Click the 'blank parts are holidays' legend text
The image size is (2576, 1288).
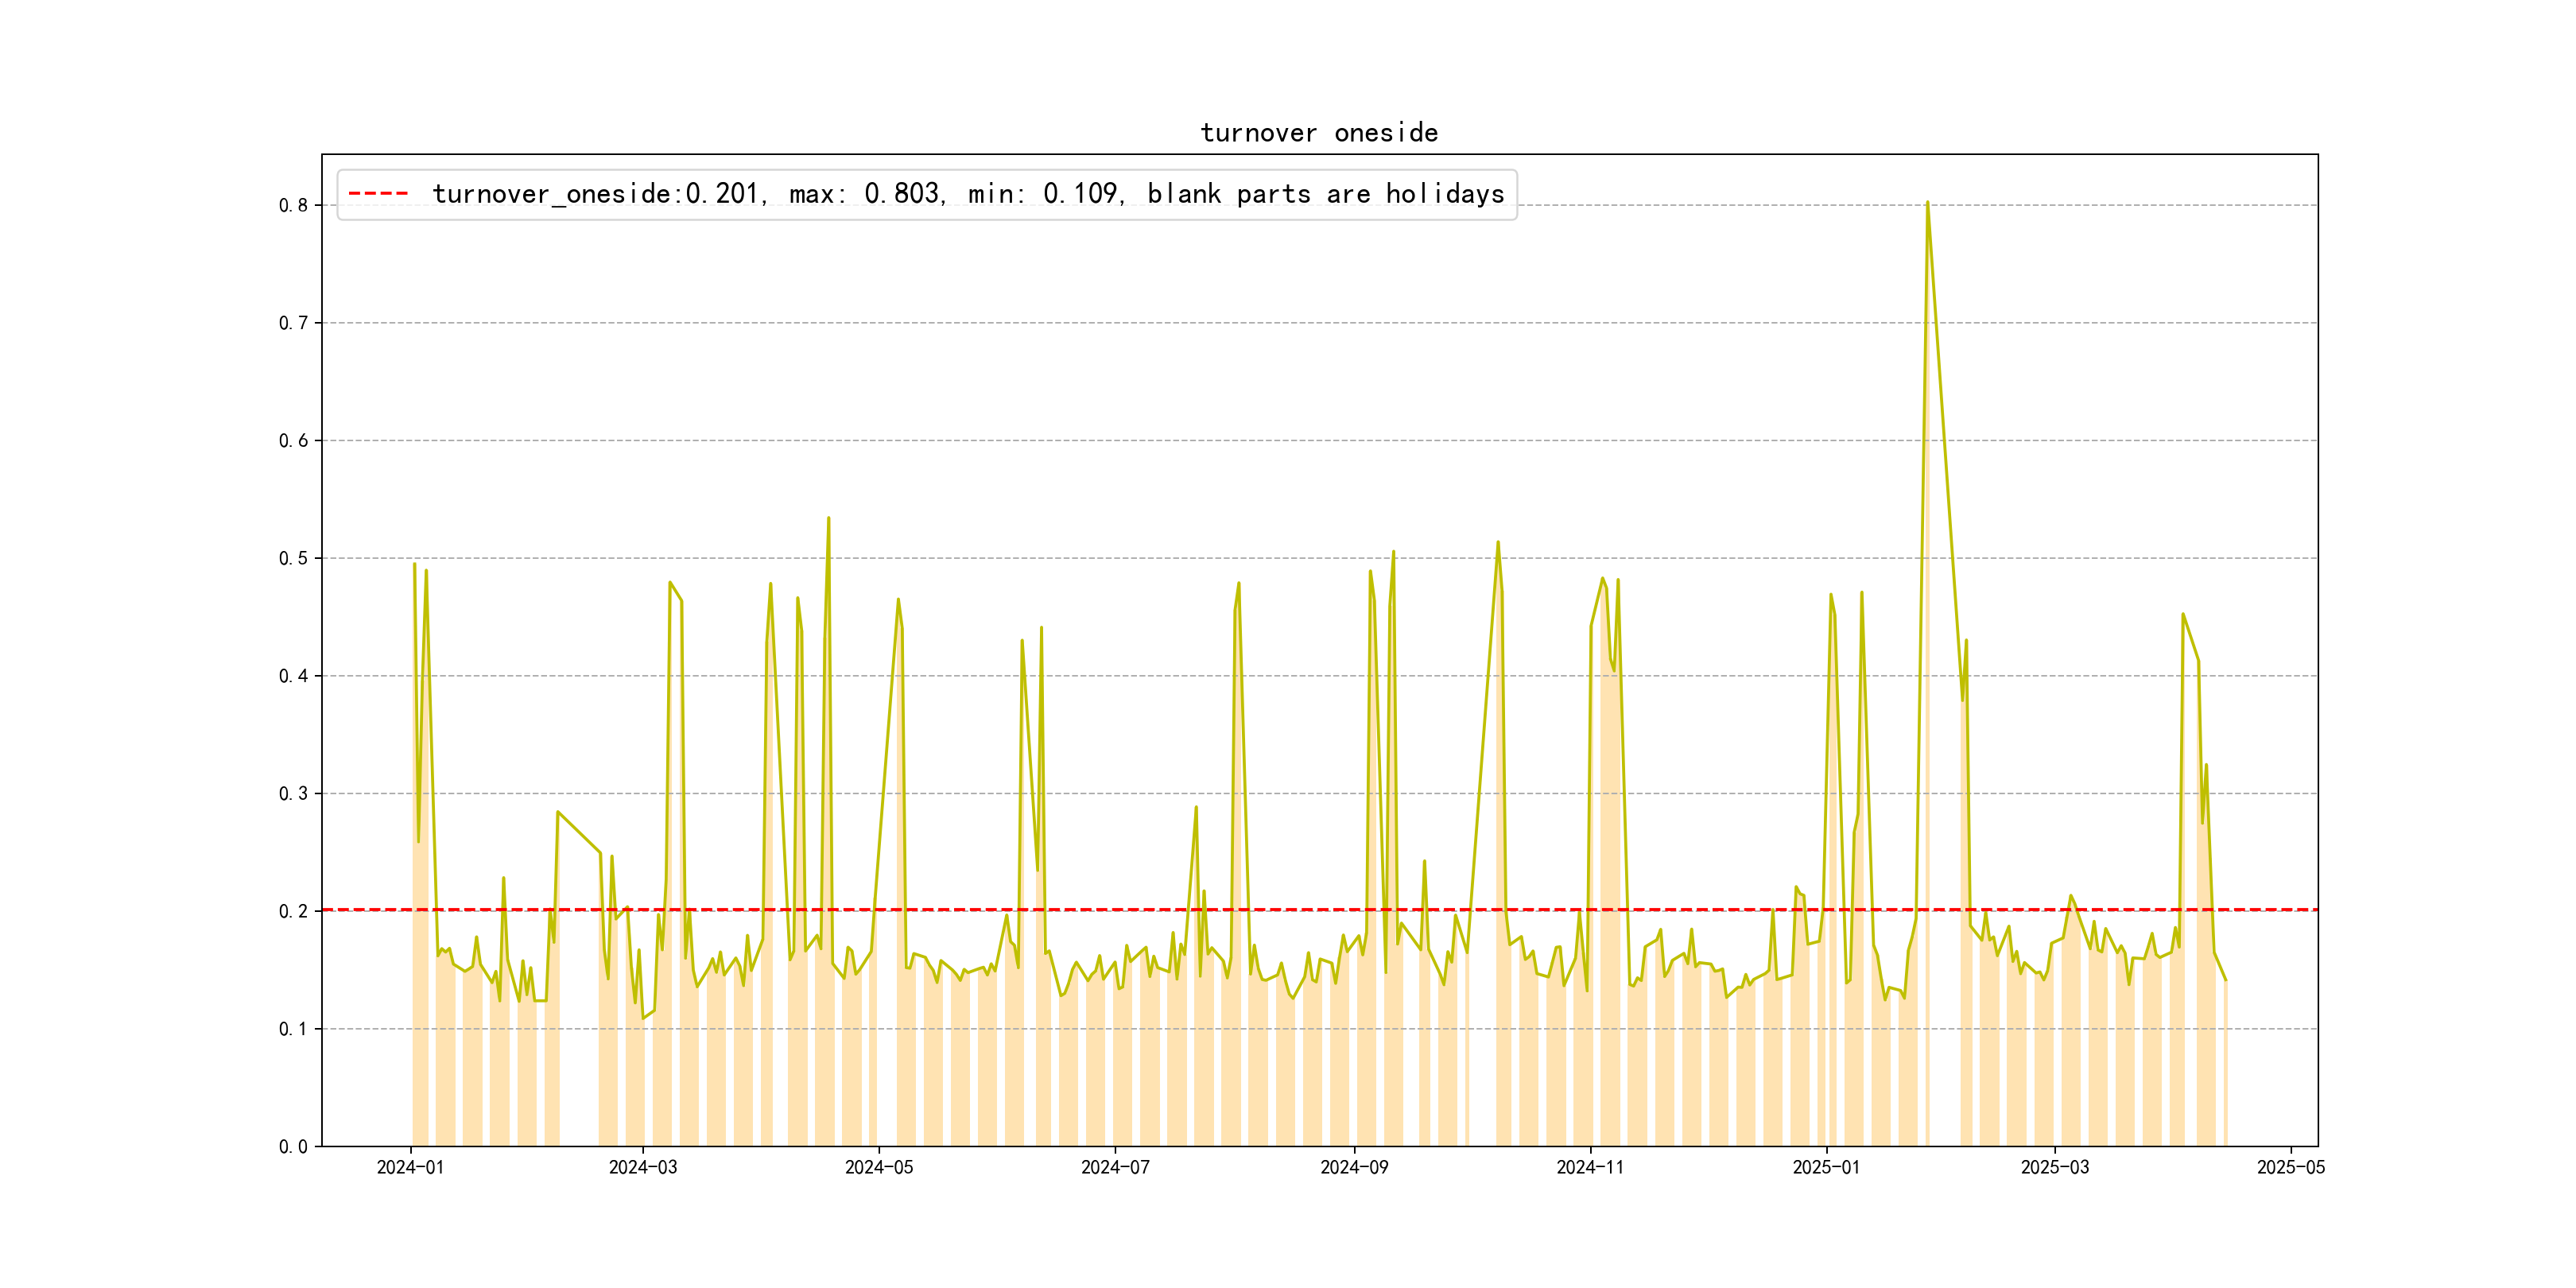(x=1325, y=194)
